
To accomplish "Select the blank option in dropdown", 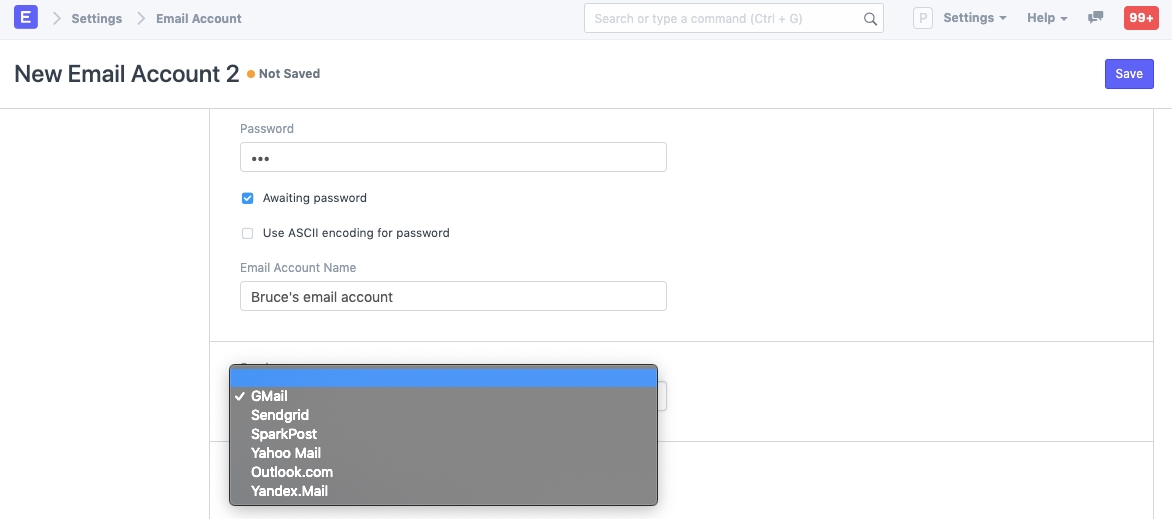I will pos(443,378).
